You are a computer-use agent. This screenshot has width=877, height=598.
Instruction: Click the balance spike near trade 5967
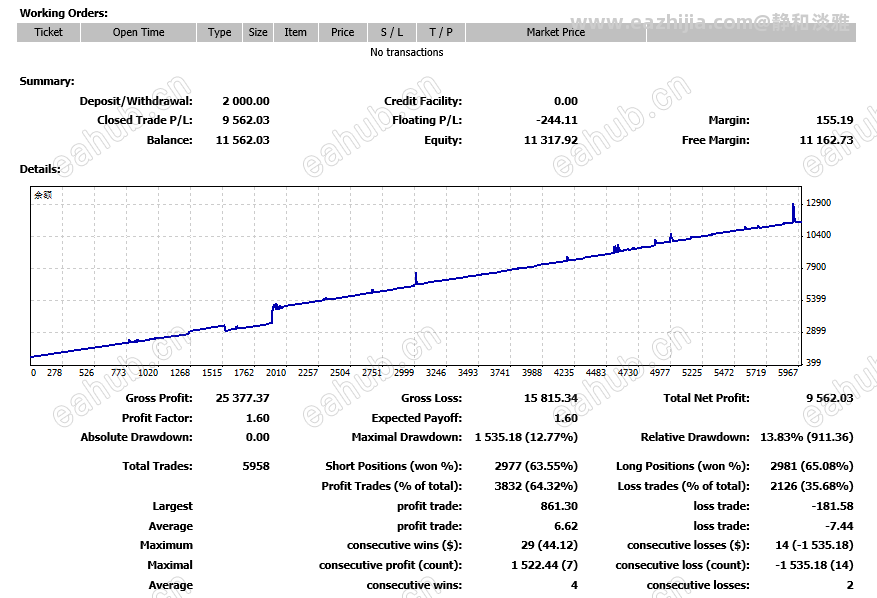click(x=793, y=213)
